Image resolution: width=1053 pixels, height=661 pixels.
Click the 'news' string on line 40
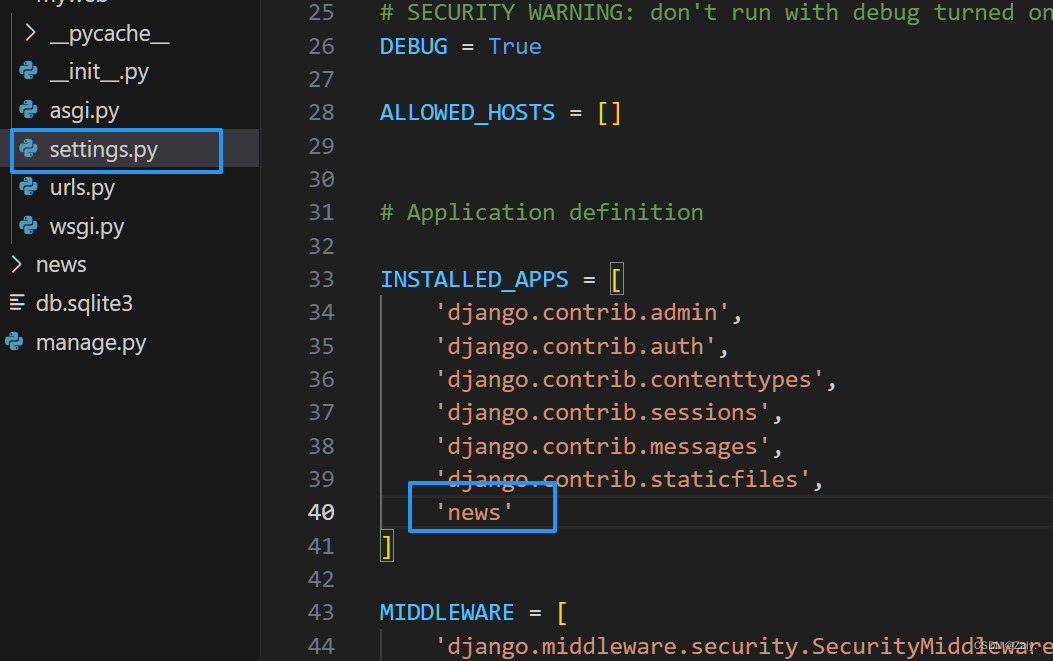474,513
